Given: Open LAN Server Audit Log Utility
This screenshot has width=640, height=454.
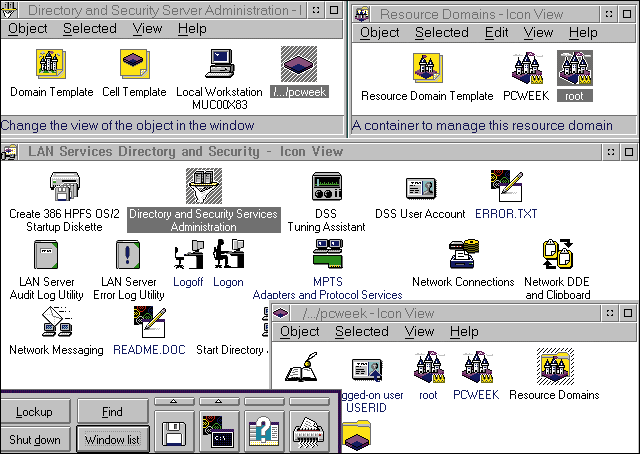Looking at the screenshot, I should 46,254.
